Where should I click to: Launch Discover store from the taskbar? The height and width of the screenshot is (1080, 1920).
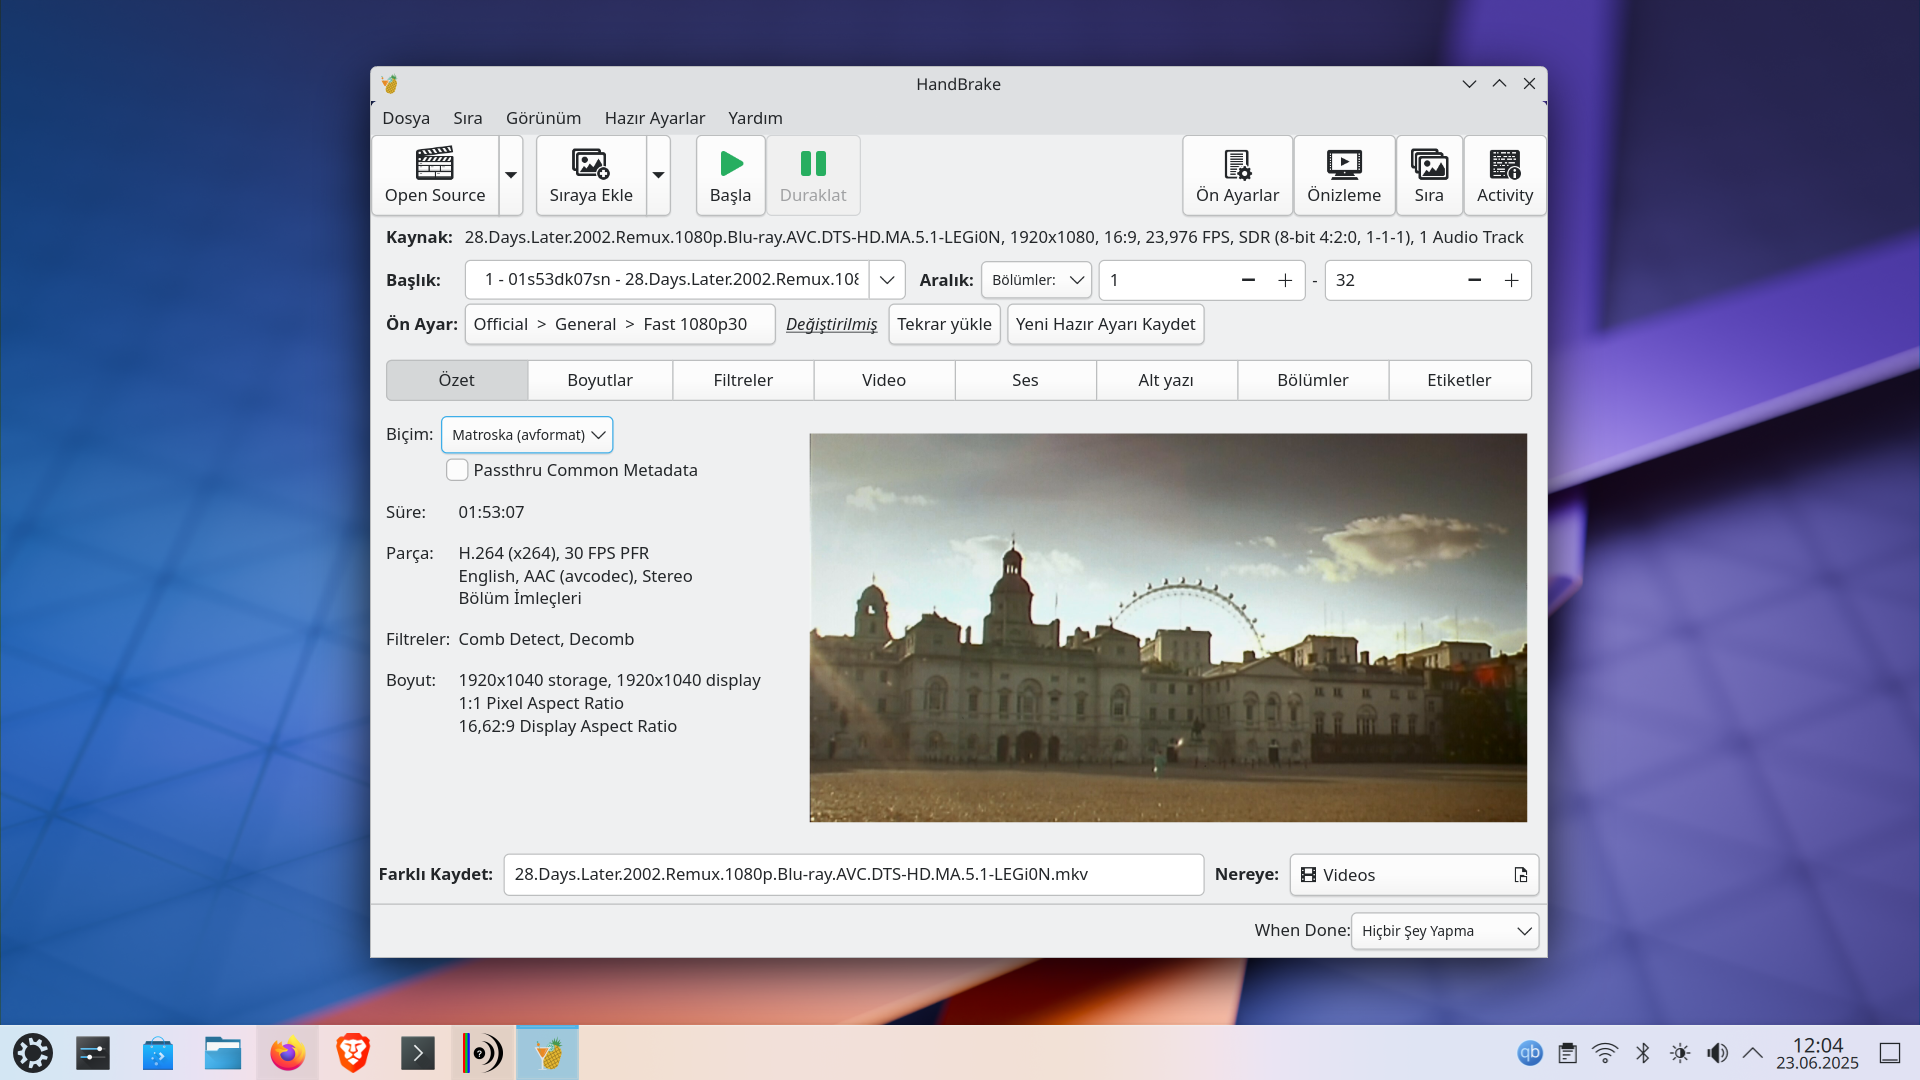(158, 1053)
